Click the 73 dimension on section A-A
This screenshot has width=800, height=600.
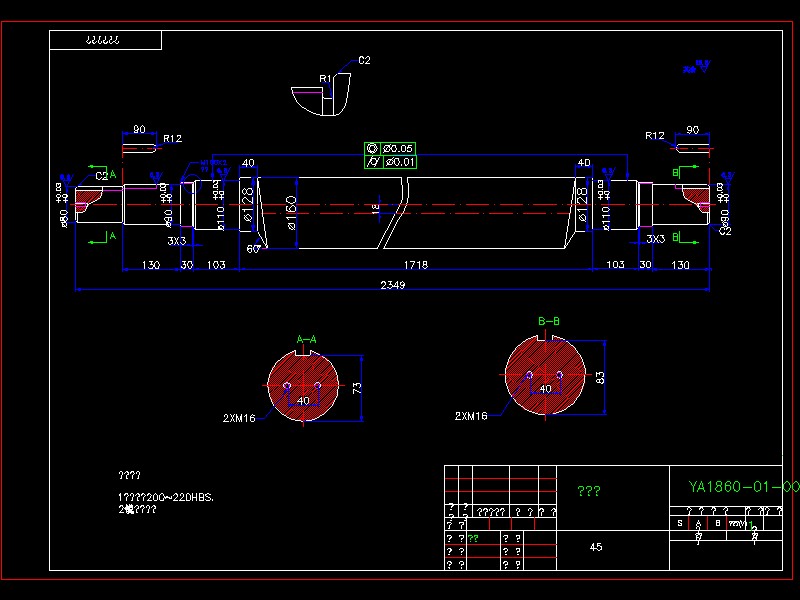click(x=357, y=388)
